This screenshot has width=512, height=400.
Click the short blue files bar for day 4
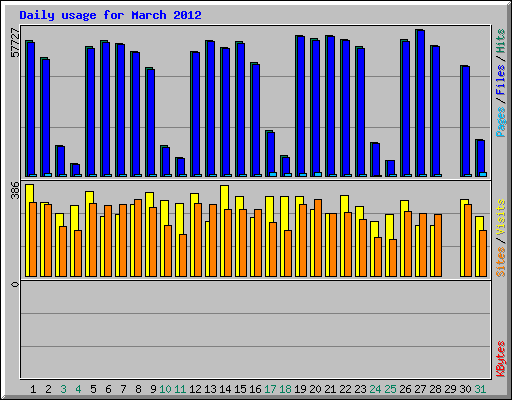click(x=76, y=170)
